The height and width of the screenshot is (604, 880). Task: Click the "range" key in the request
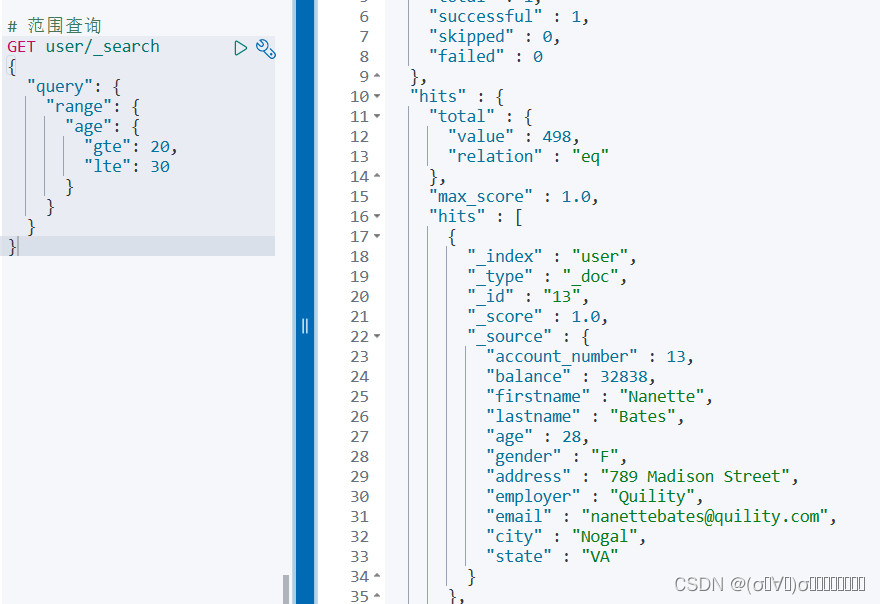[x=79, y=107]
